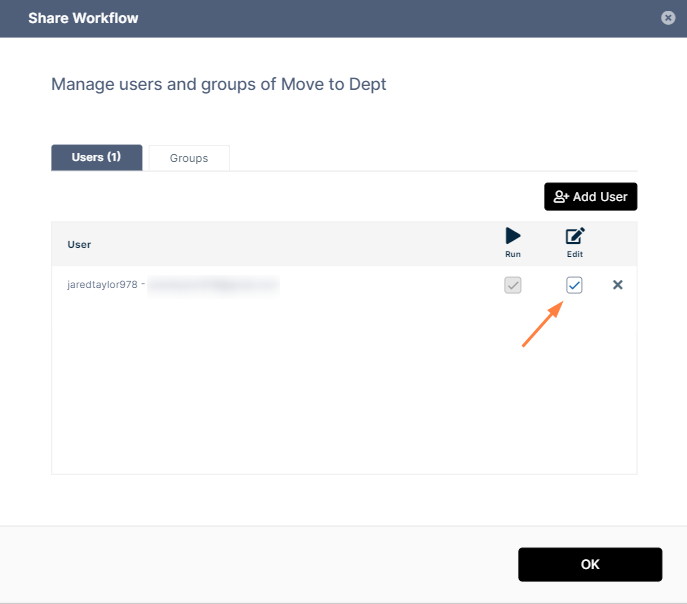Viewport: 687px width, 604px height.
Task: Confirm sharing with the OK button
Action: click(x=590, y=564)
